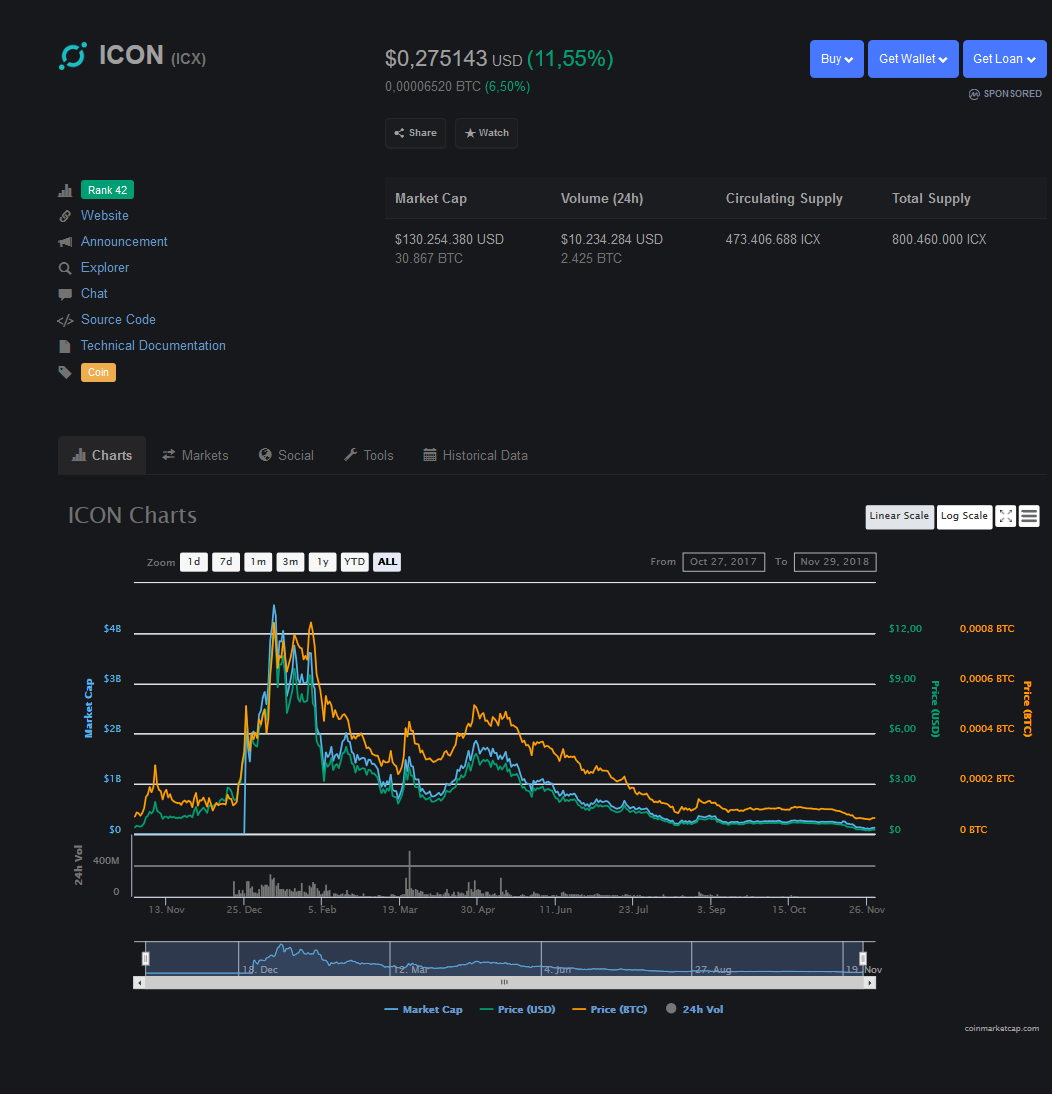Switch to the Social tab
The width and height of the screenshot is (1052, 1094).
tap(286, 456)
